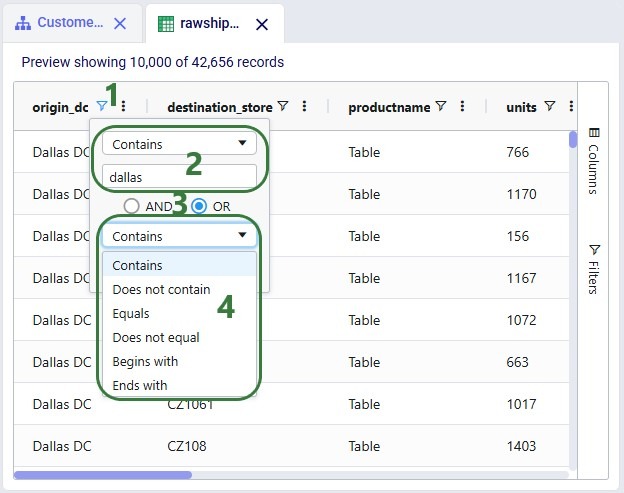The image size is (624, 493).
Task: Focus the filter text field containing dallas
Action: 179,177
